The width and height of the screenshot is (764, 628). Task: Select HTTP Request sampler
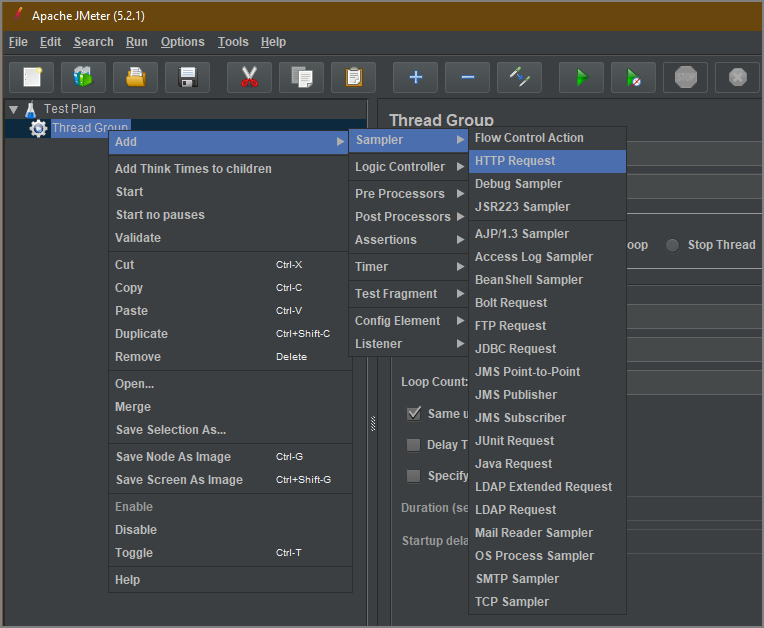pos(548,161)
